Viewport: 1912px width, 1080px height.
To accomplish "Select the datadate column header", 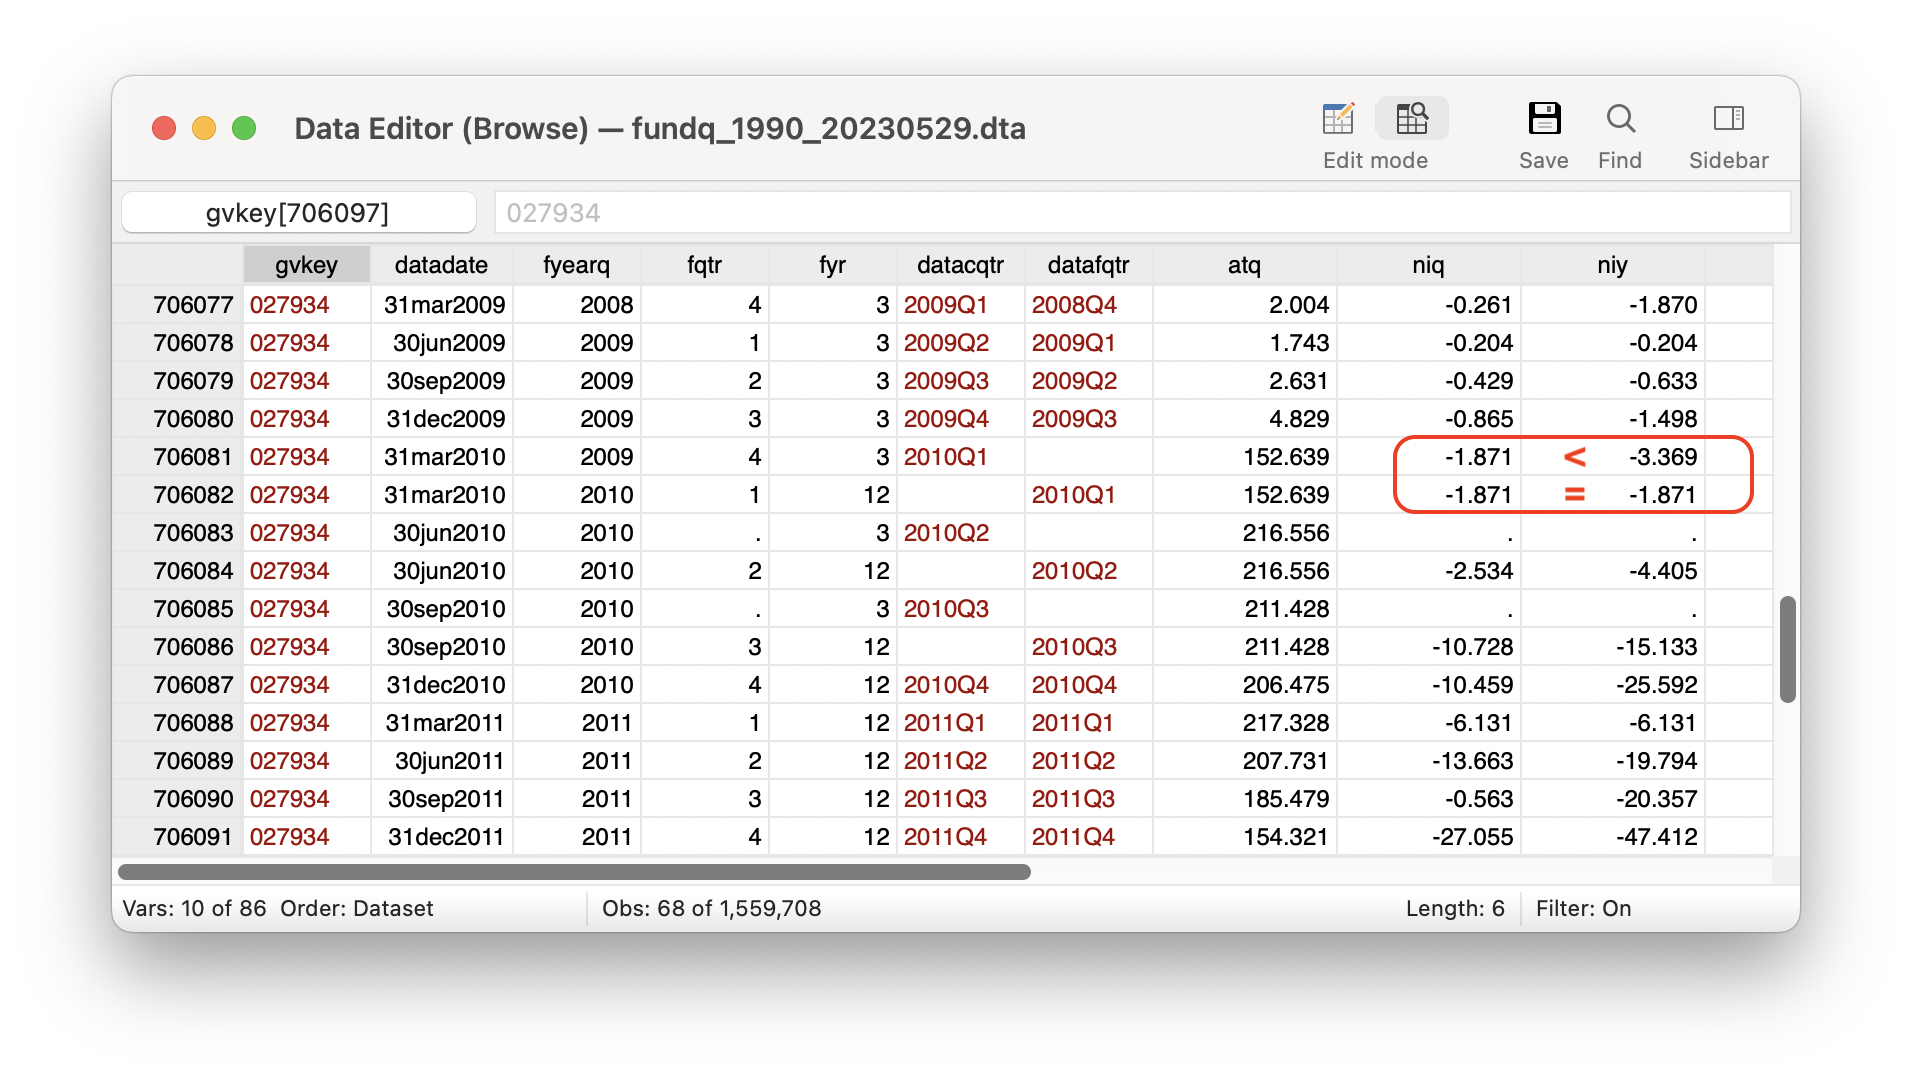I will tap(441, 265).
